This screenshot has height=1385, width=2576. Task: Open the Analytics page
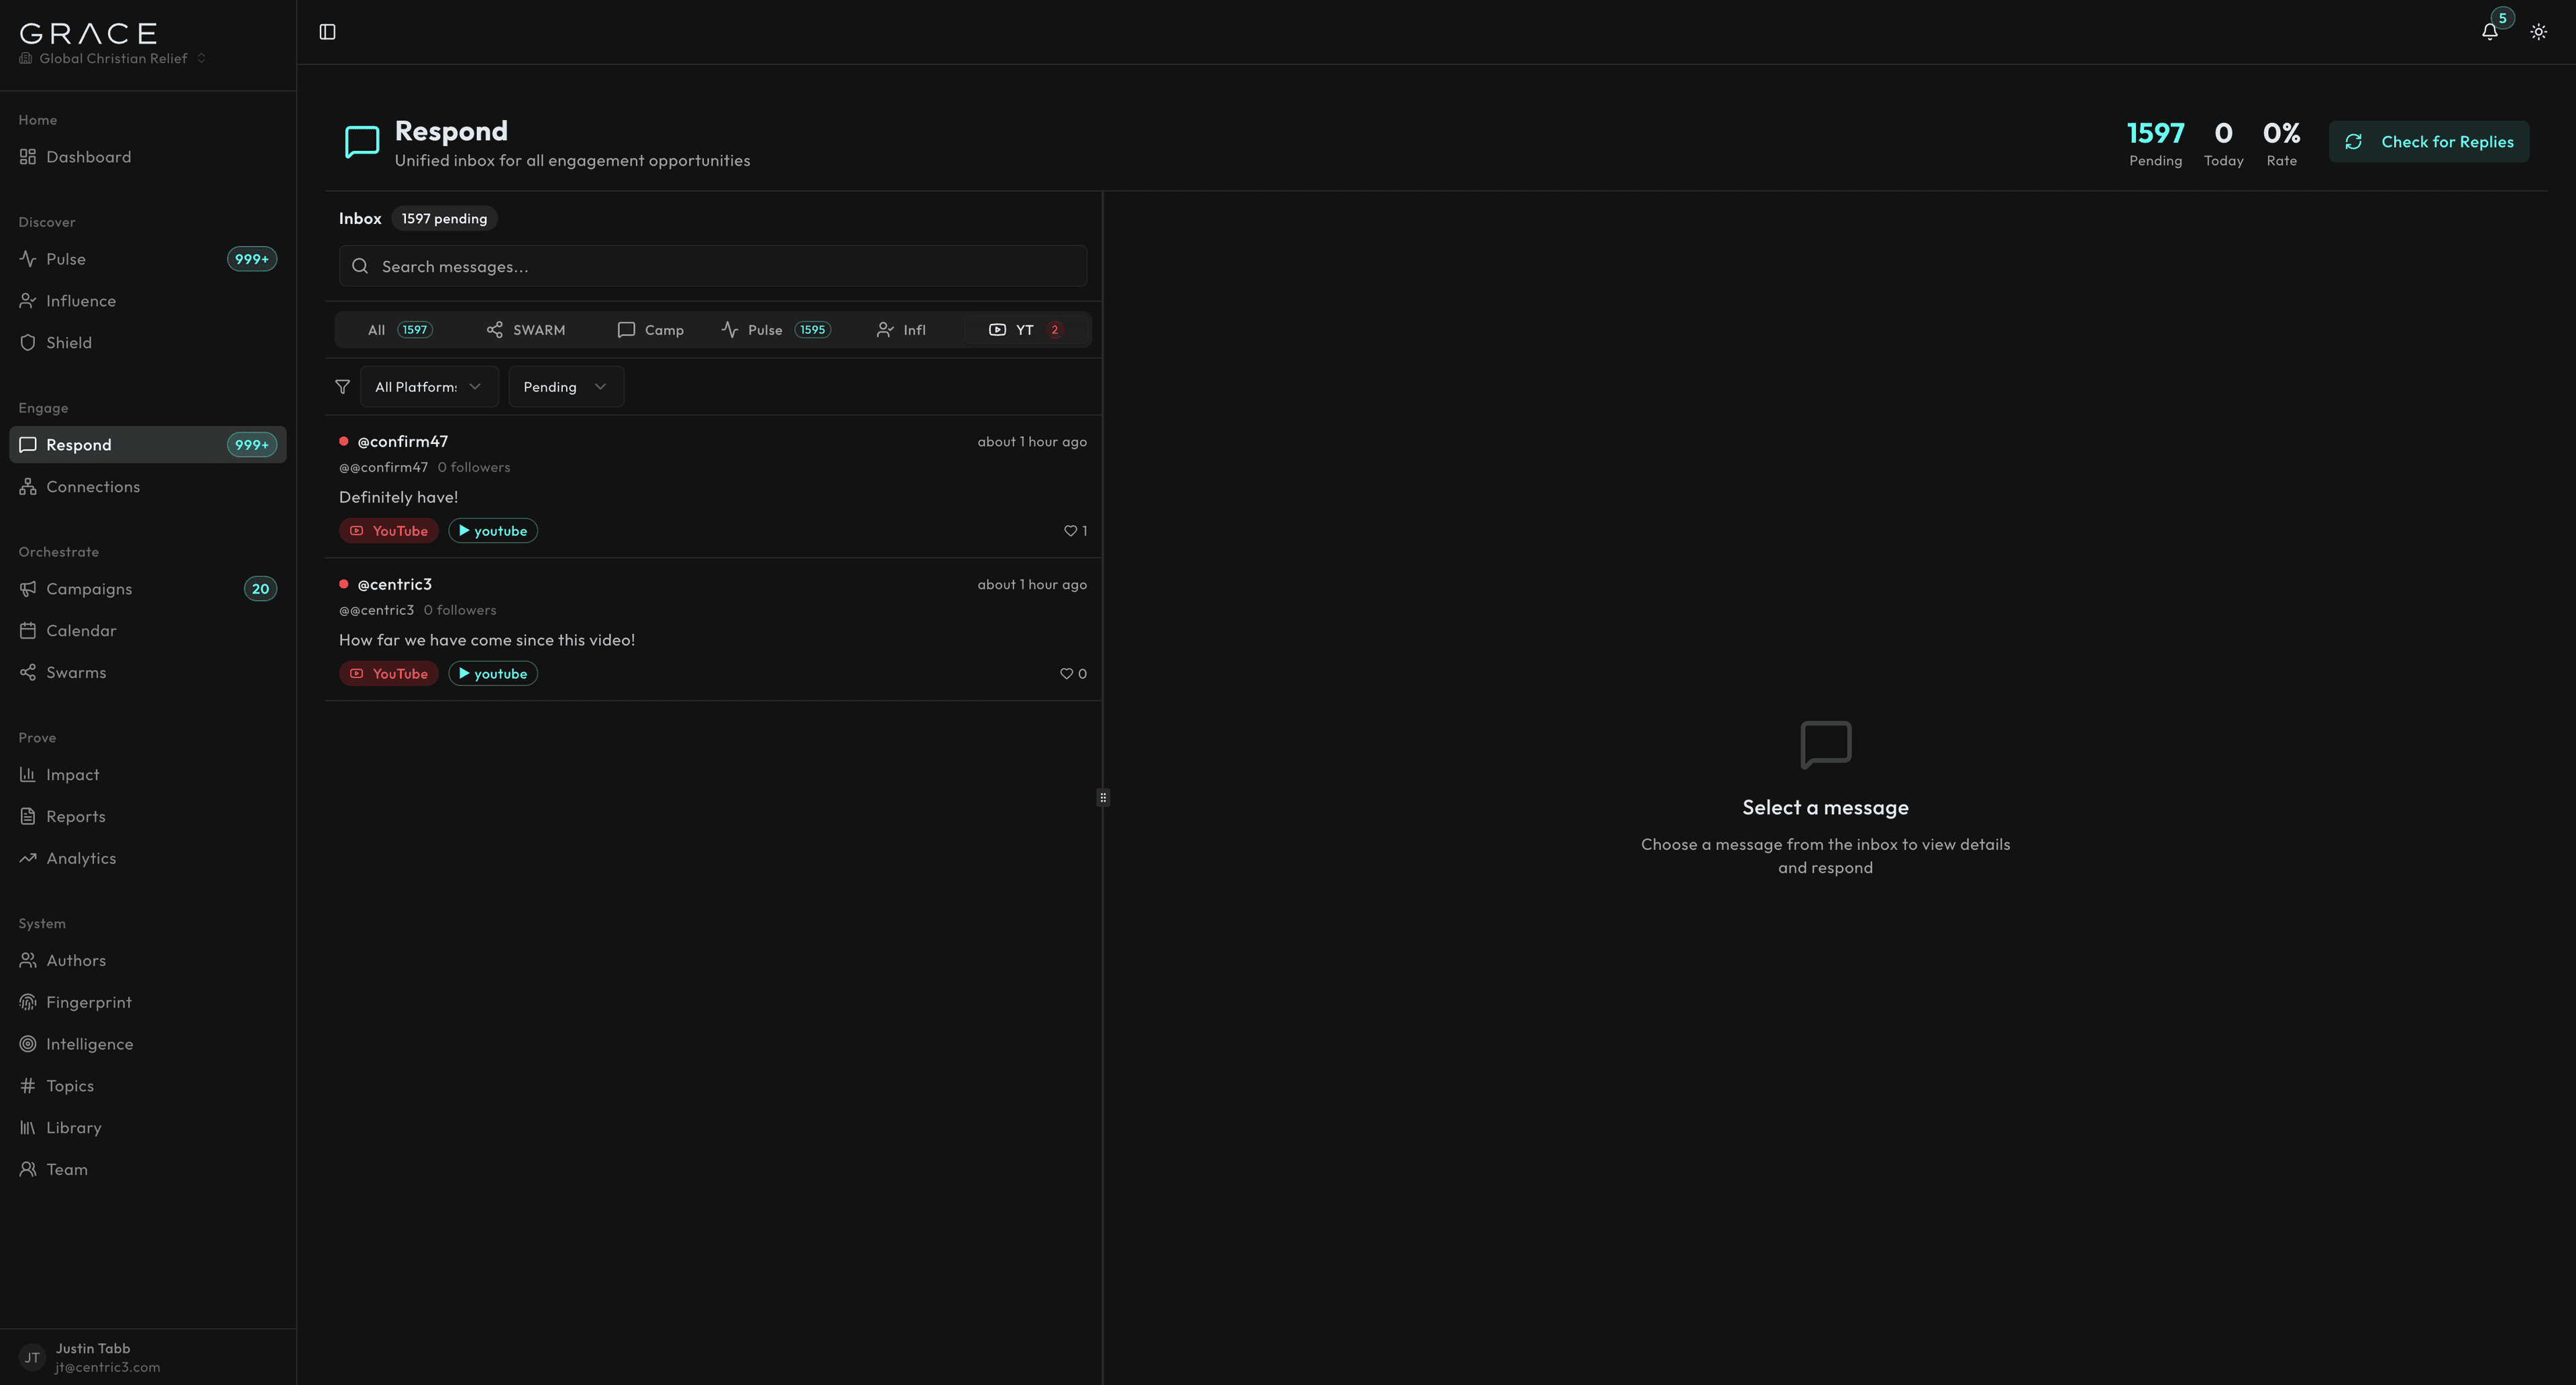[81, 858]
